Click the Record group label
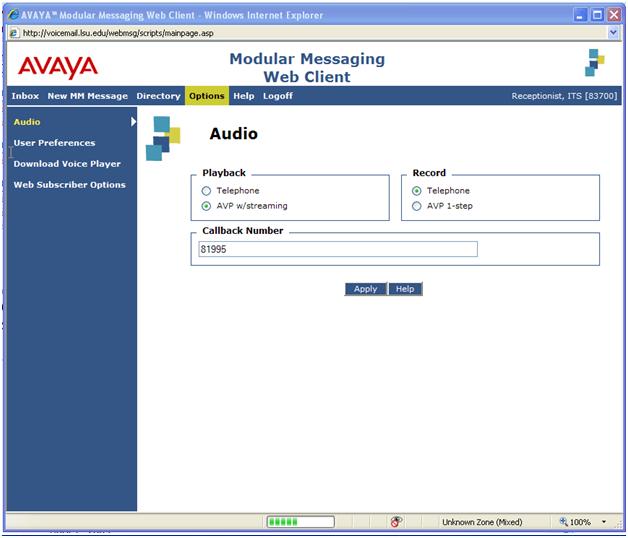 click(x=429, y=173)
